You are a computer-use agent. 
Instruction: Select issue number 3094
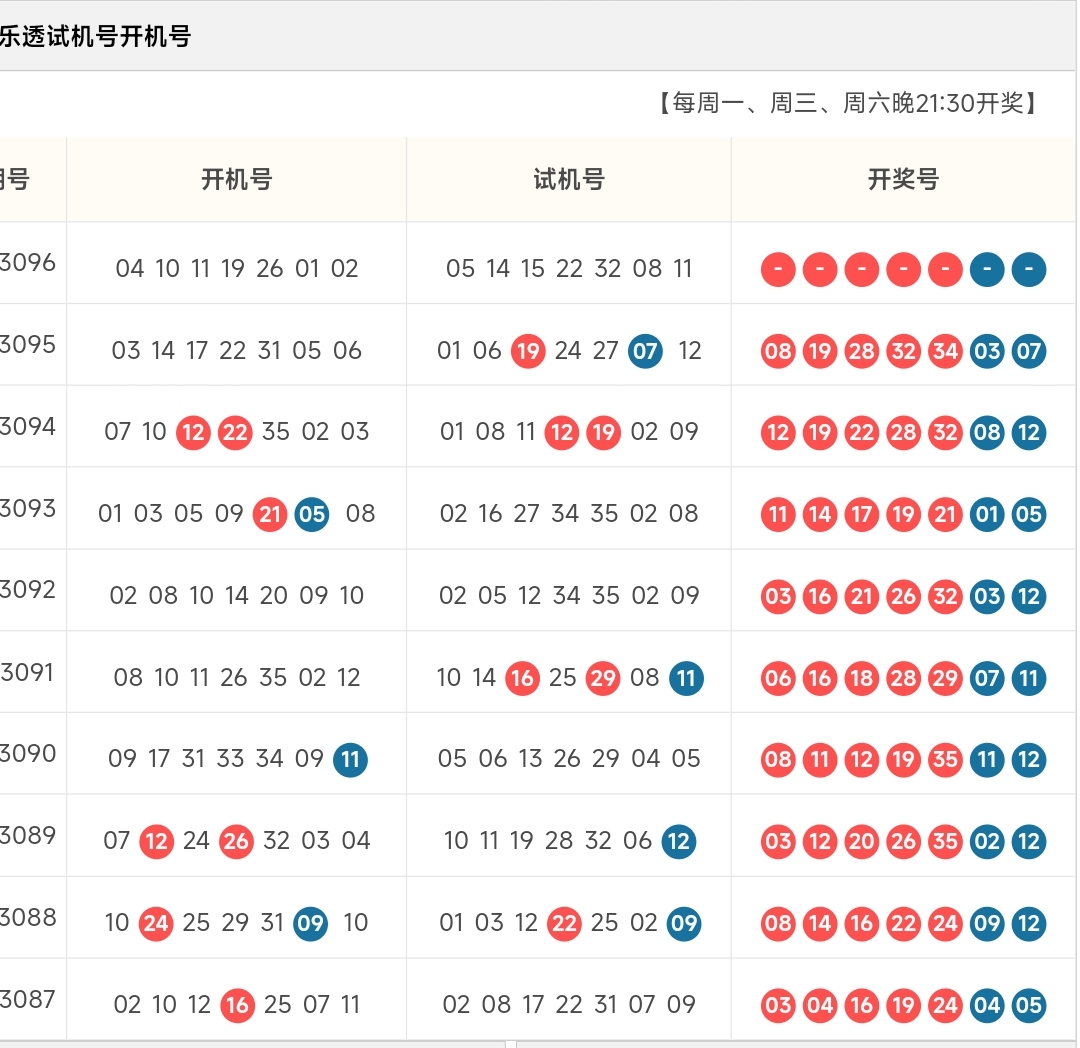(28, 426)
